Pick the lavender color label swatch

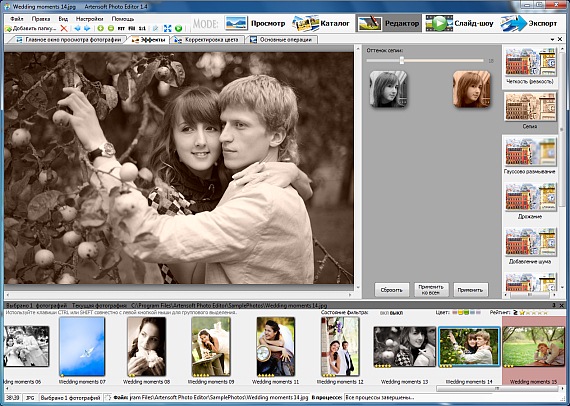pos(478,312)
